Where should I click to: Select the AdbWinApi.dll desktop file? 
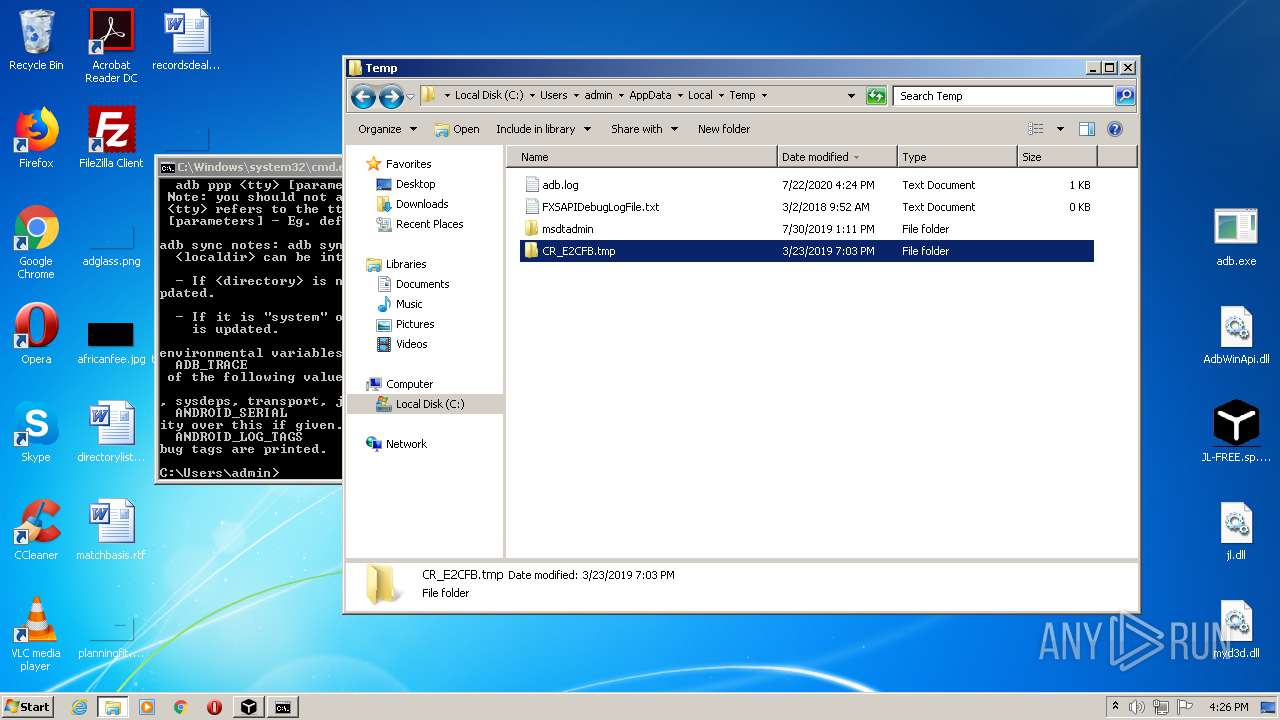[1236, 334]
